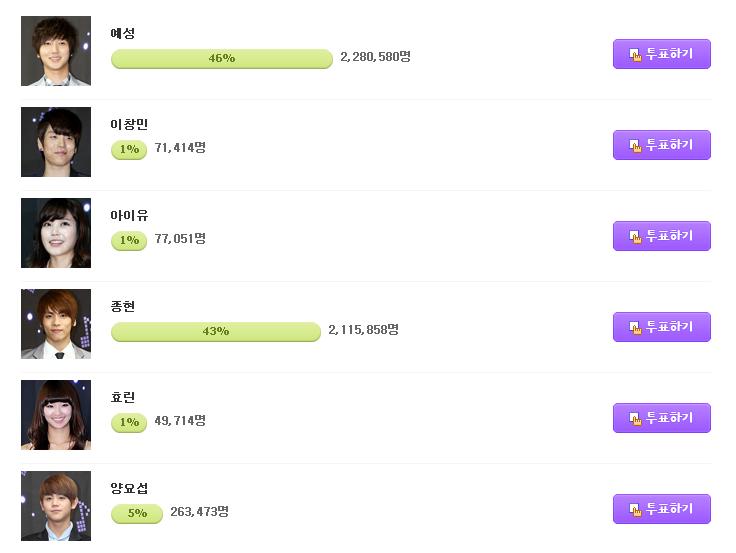The image size is (736, 553).
Task: Click the candidate name 예성
Action: pos(123,33)
